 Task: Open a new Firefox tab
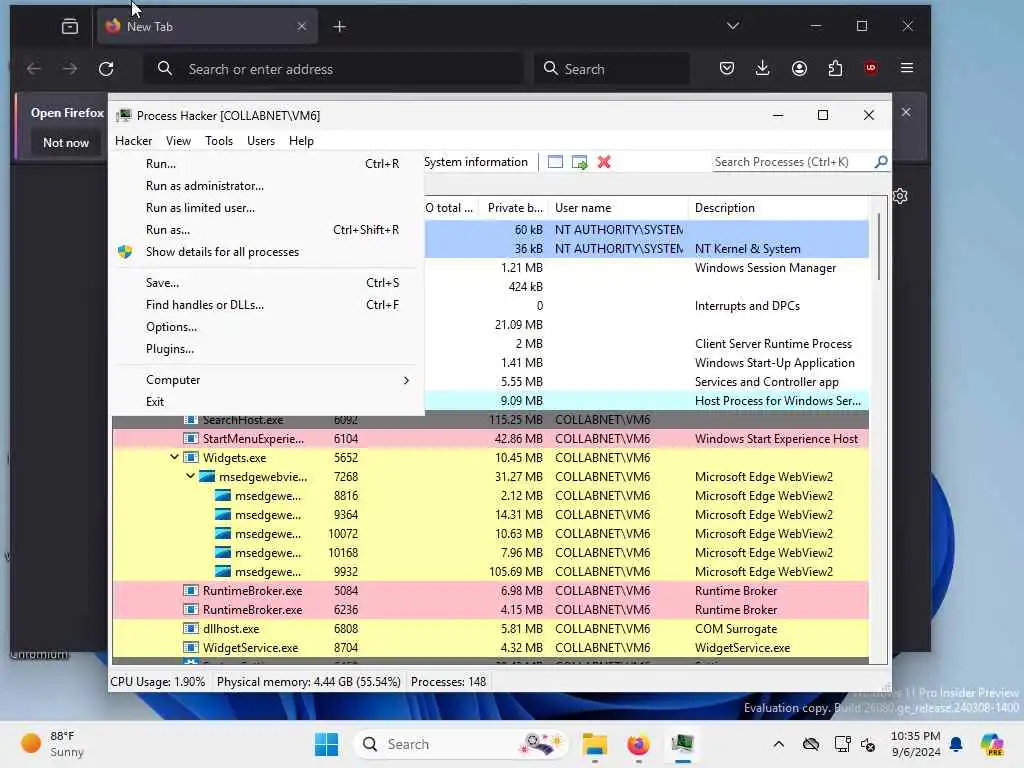(x=340, y=26)
